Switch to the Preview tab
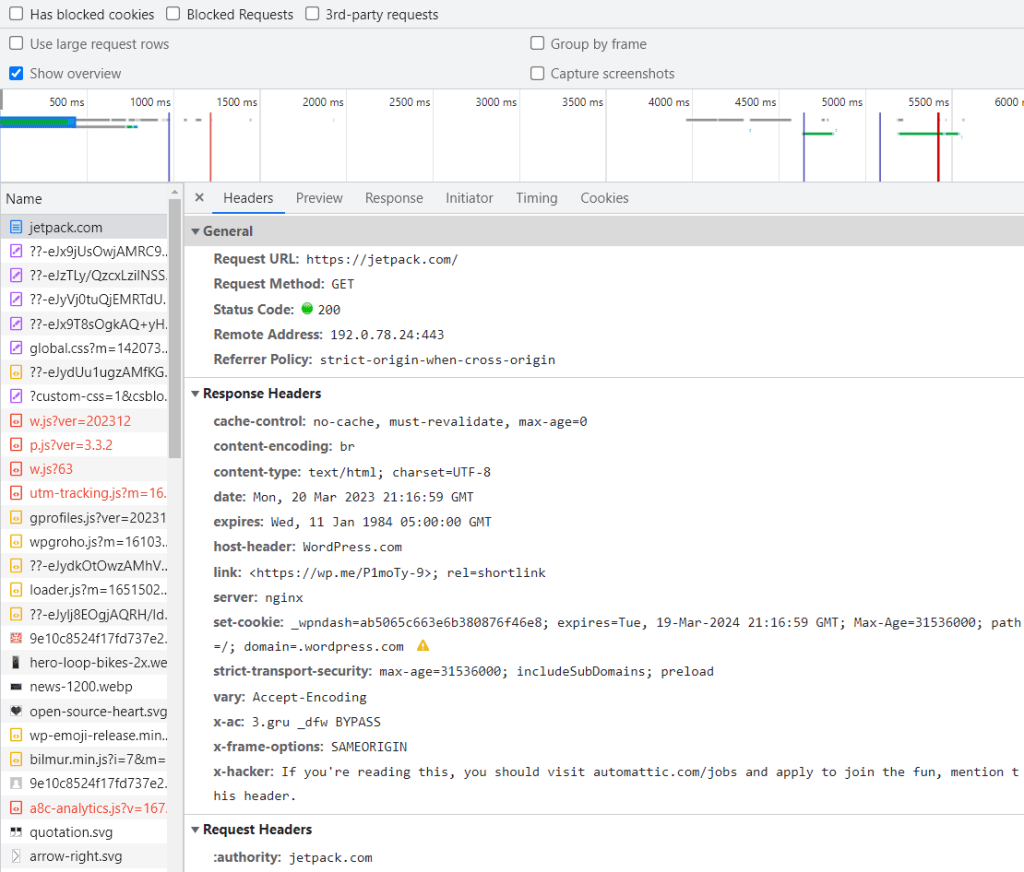The width and height of the screenshot is (1024, 872). 319,198
